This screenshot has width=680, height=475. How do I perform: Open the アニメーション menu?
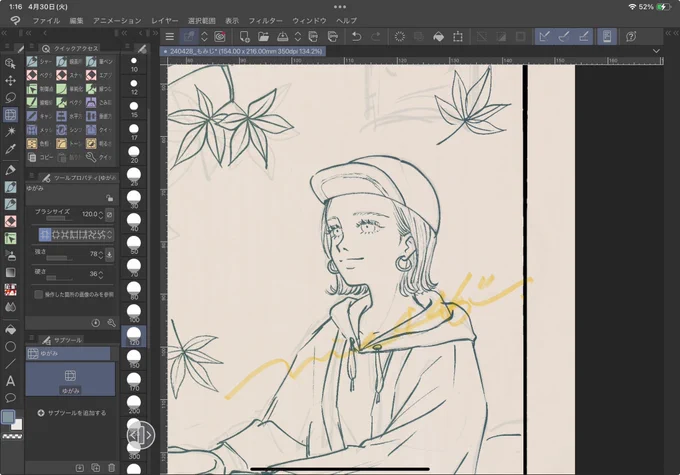coord(117,20)
